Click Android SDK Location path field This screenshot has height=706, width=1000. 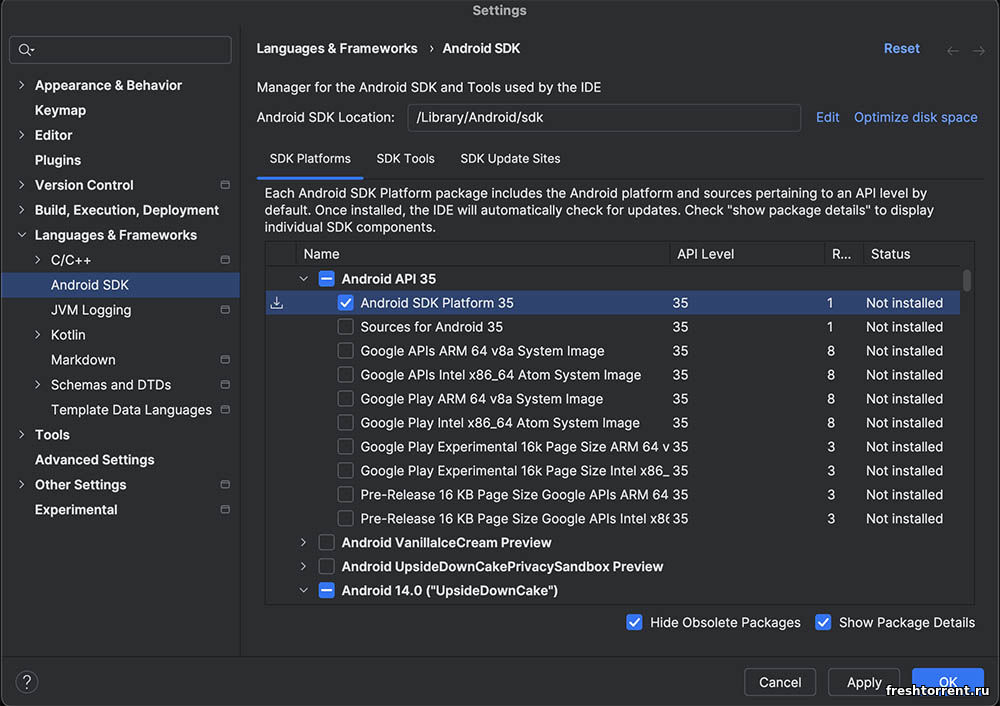(604, 118)
